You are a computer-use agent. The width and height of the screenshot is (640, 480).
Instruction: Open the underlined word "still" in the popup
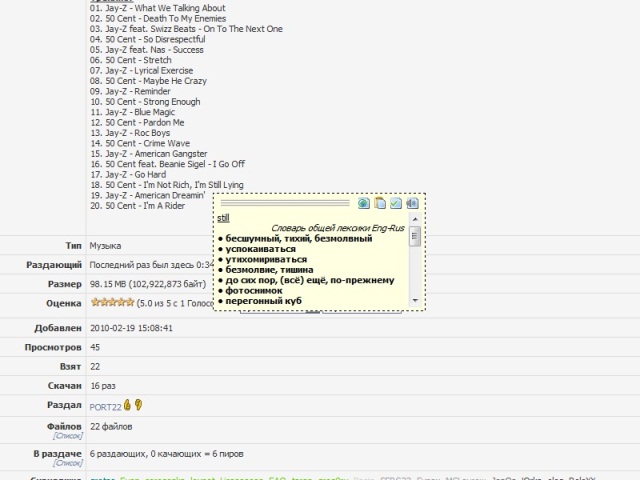(223, 218)
